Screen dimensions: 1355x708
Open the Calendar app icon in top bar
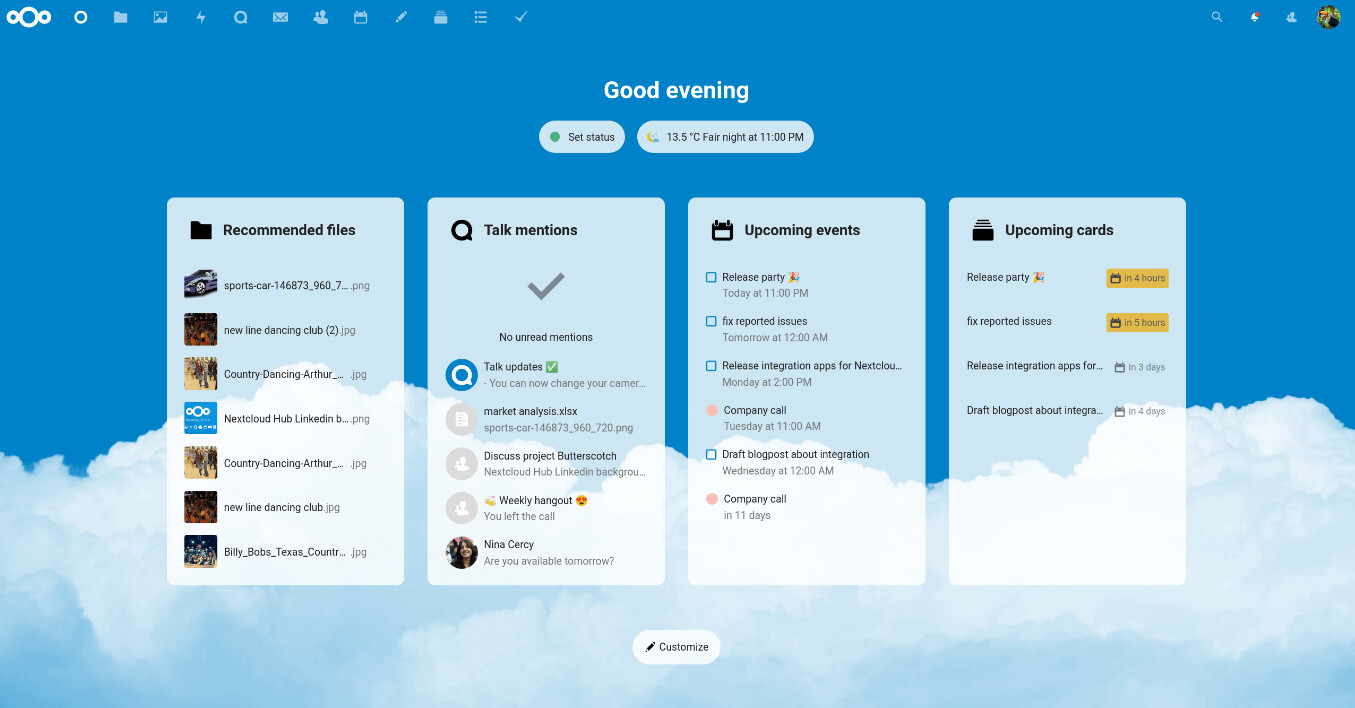360,17
